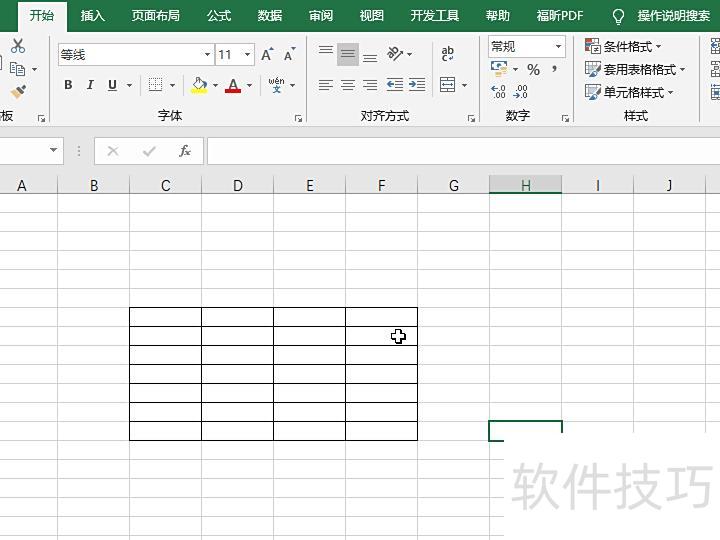This screenshot has height=540, width=720.
Task: Open the Name Box dropdown arrow
Action: 54,150
